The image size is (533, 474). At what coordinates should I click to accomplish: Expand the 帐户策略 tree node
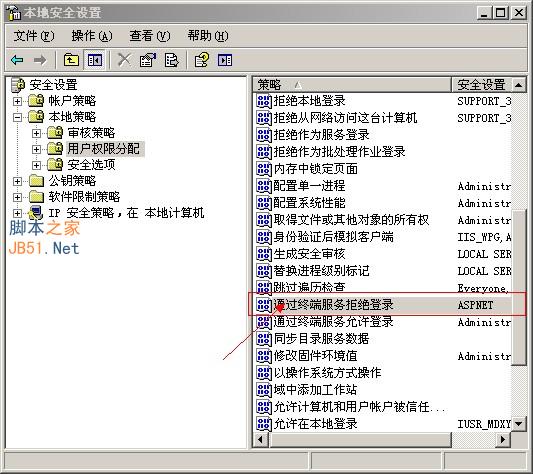point(17,101)
